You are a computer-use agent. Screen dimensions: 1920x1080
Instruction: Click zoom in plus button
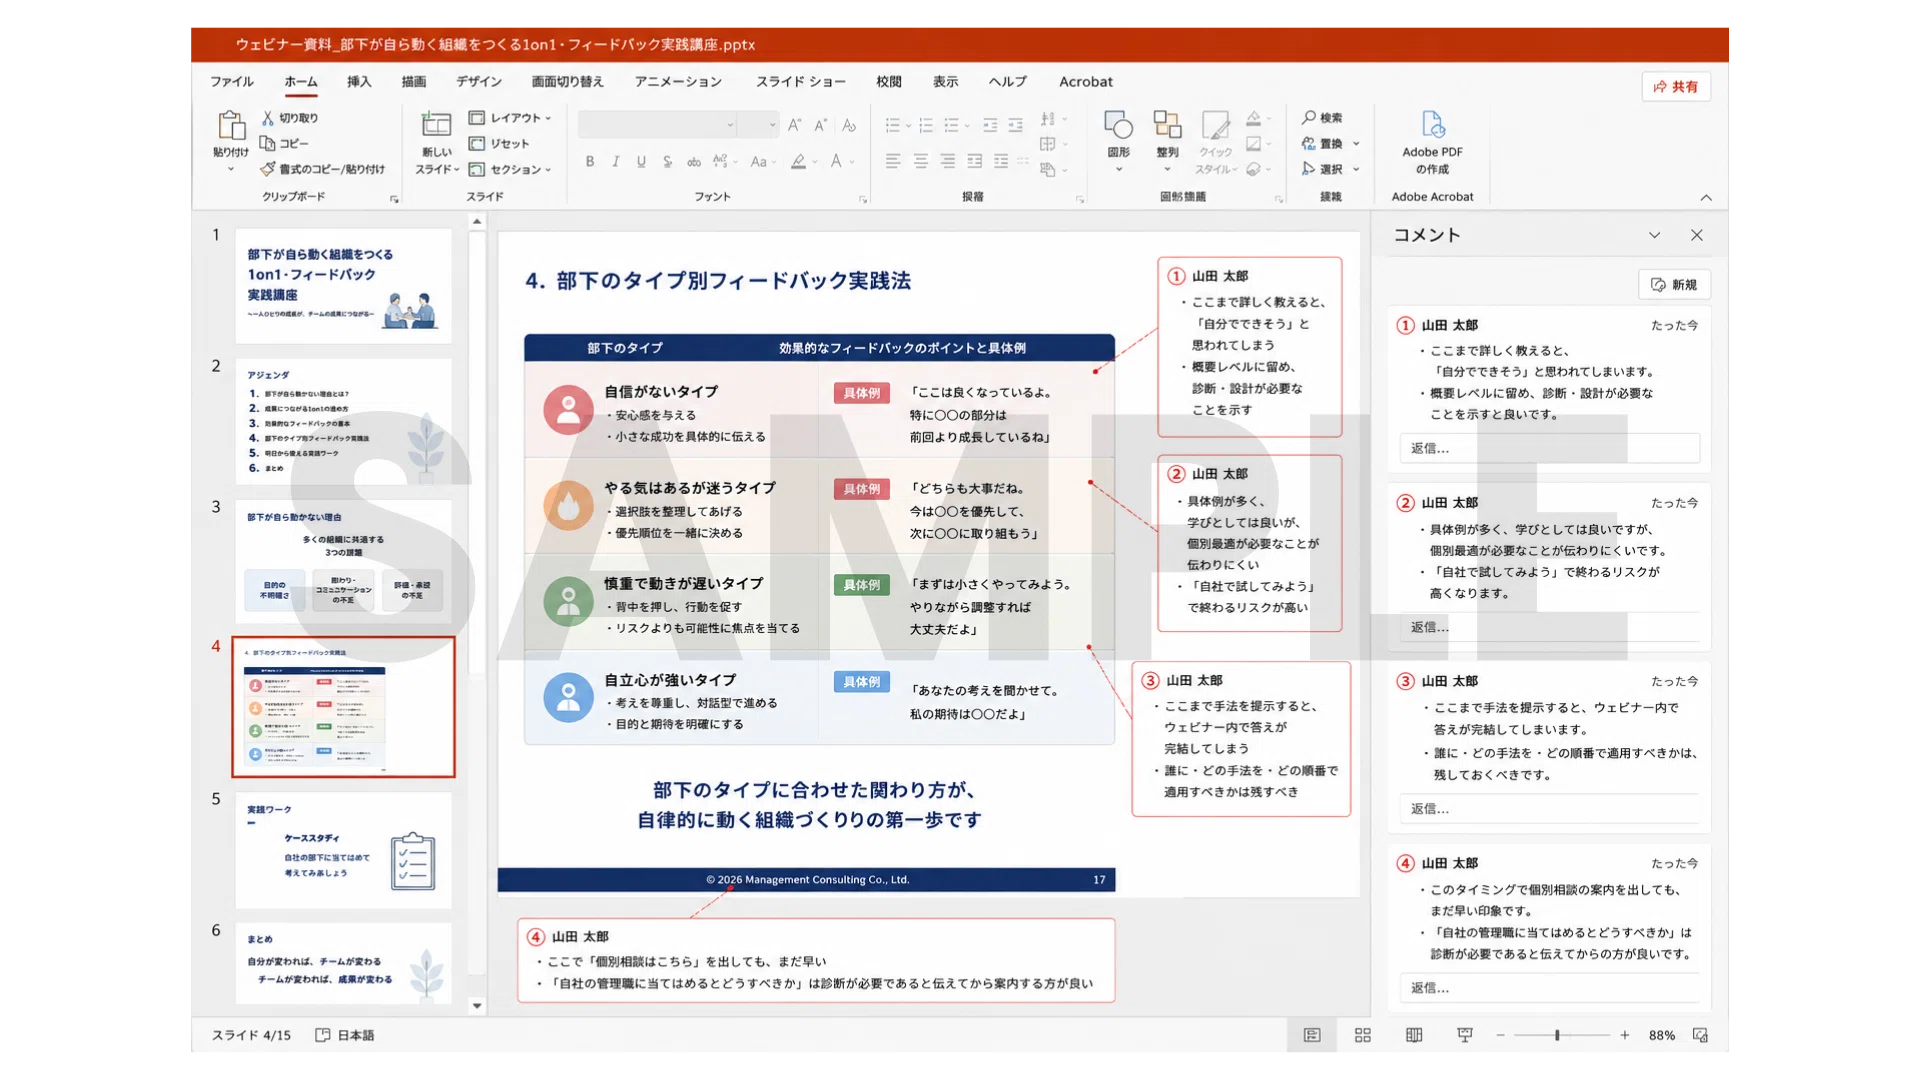coord(1625,1035)
